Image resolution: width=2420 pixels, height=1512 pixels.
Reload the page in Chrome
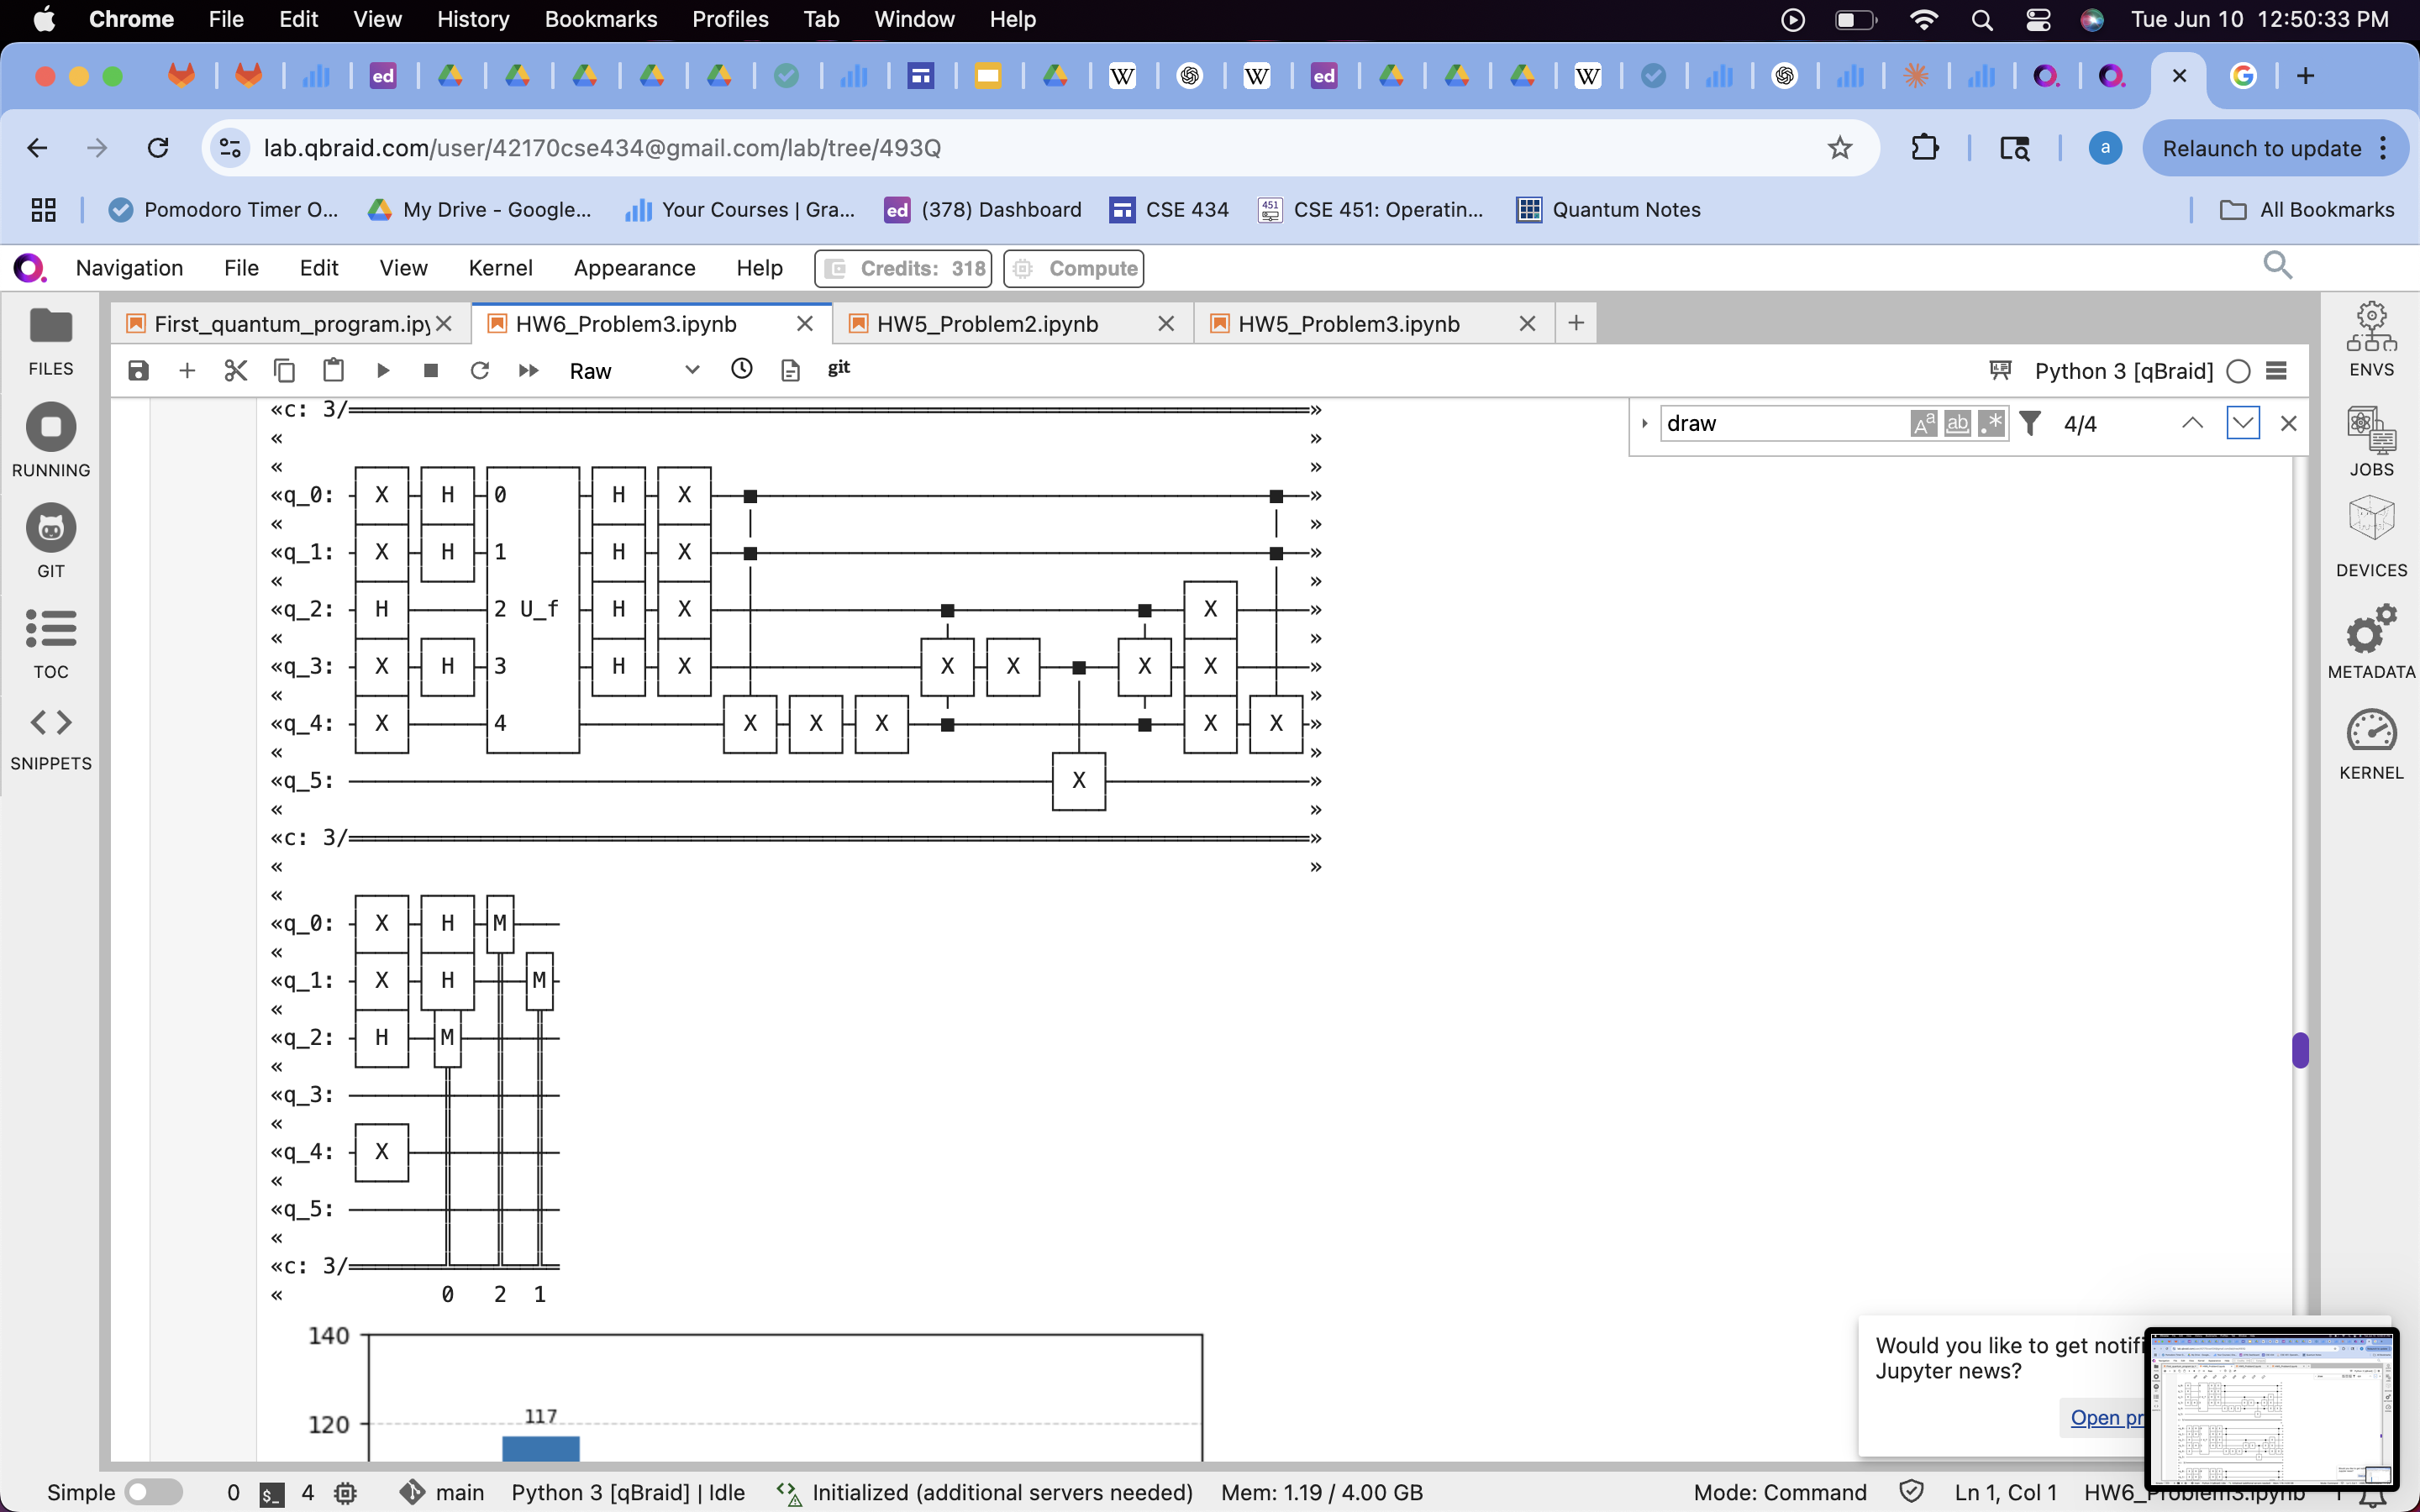tap(158, 148)
